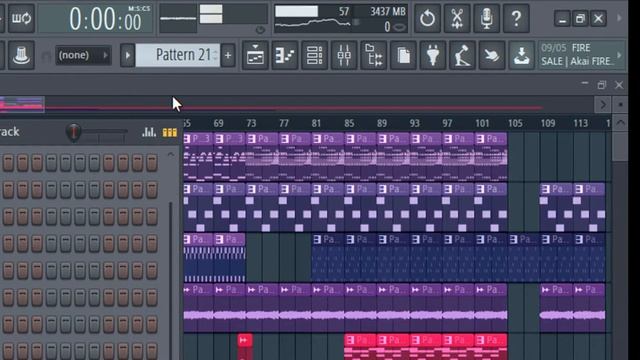The height and width of the screenshot is (360, 640).
Task: Jump to bar 69 on timeline
Action: click(x=218, y=123)
